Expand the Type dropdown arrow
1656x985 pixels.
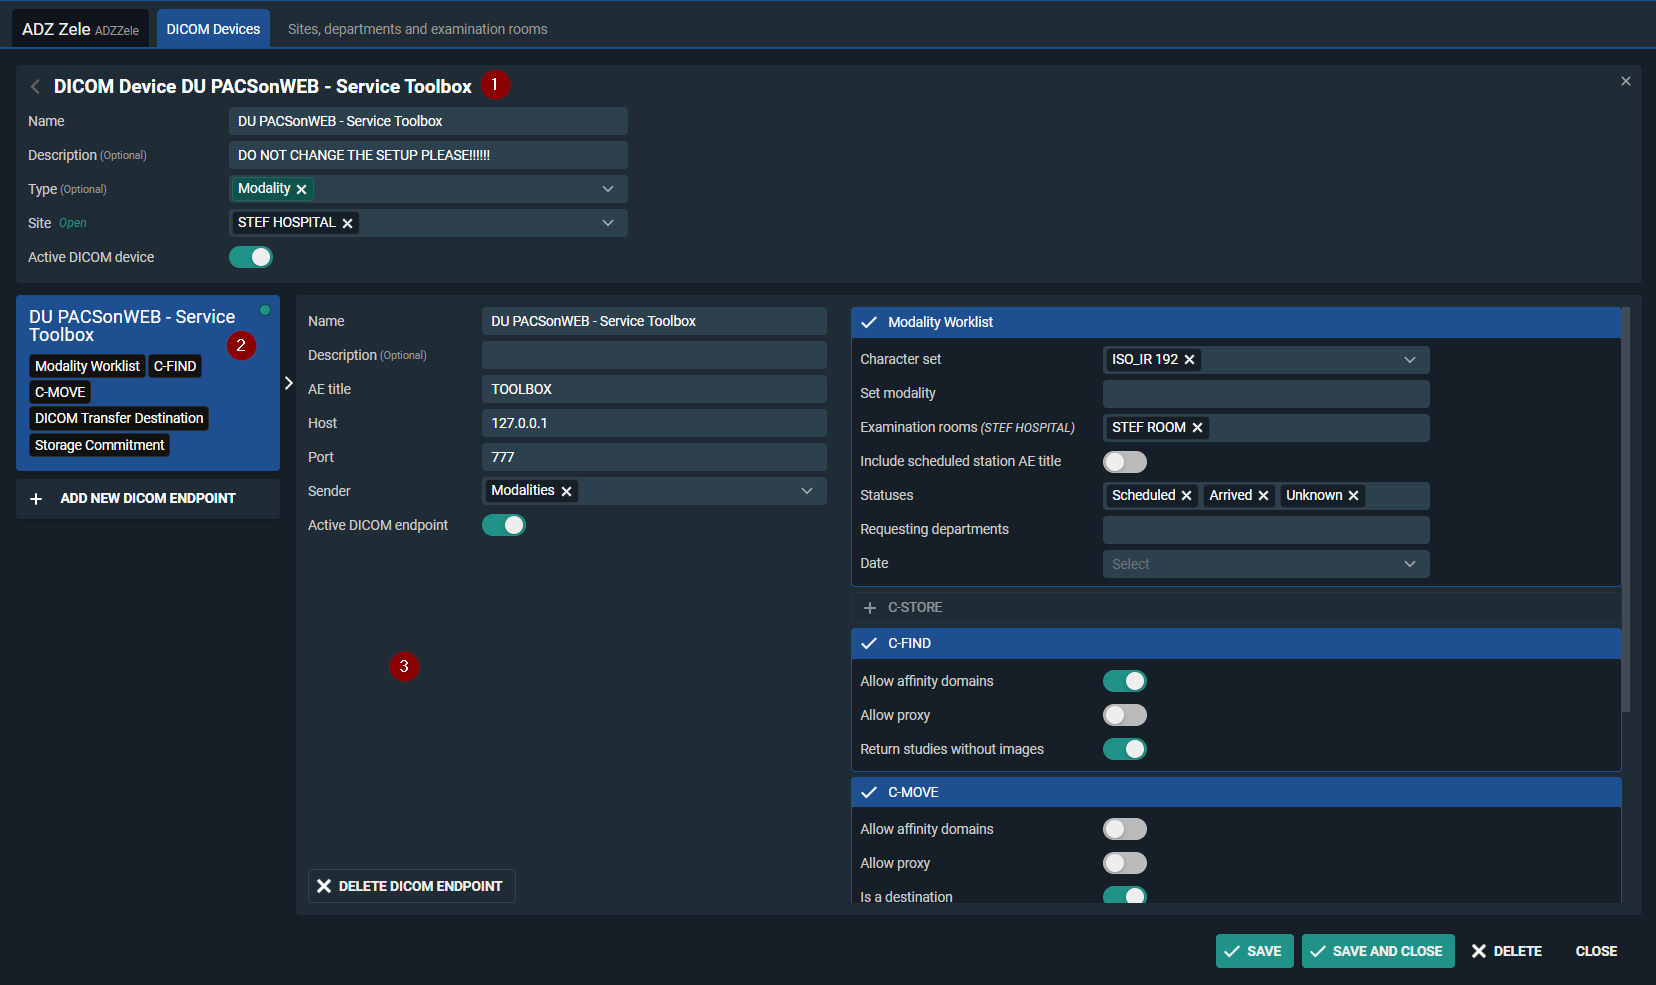tap(607, 189)
